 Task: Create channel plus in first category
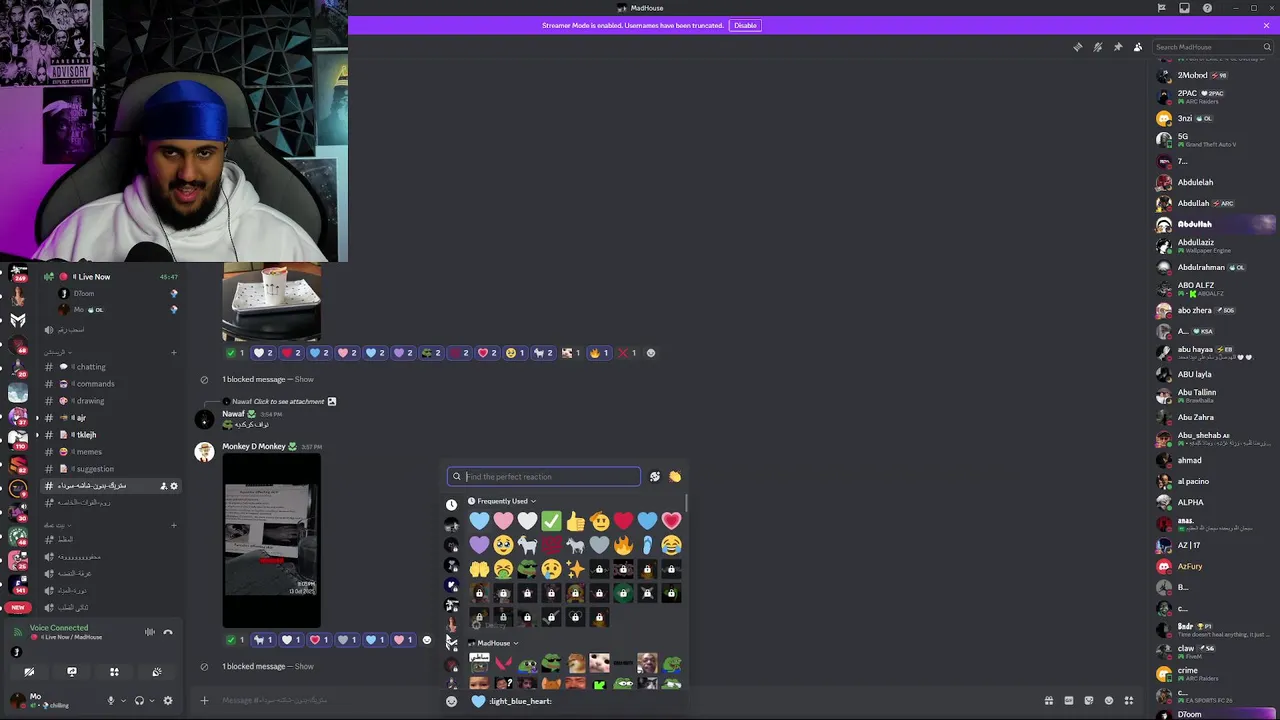click(x=173, y=352)
